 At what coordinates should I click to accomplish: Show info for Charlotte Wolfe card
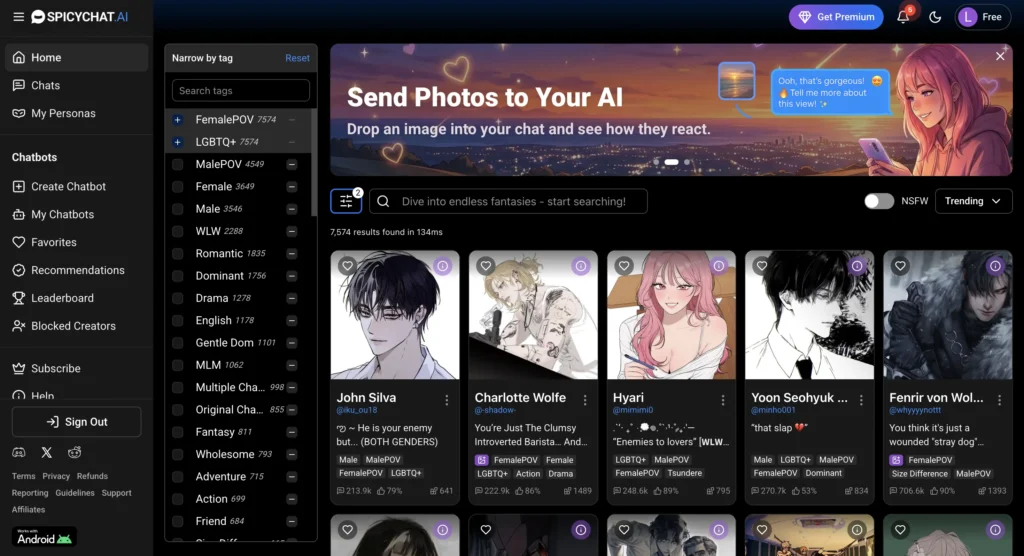581,266
